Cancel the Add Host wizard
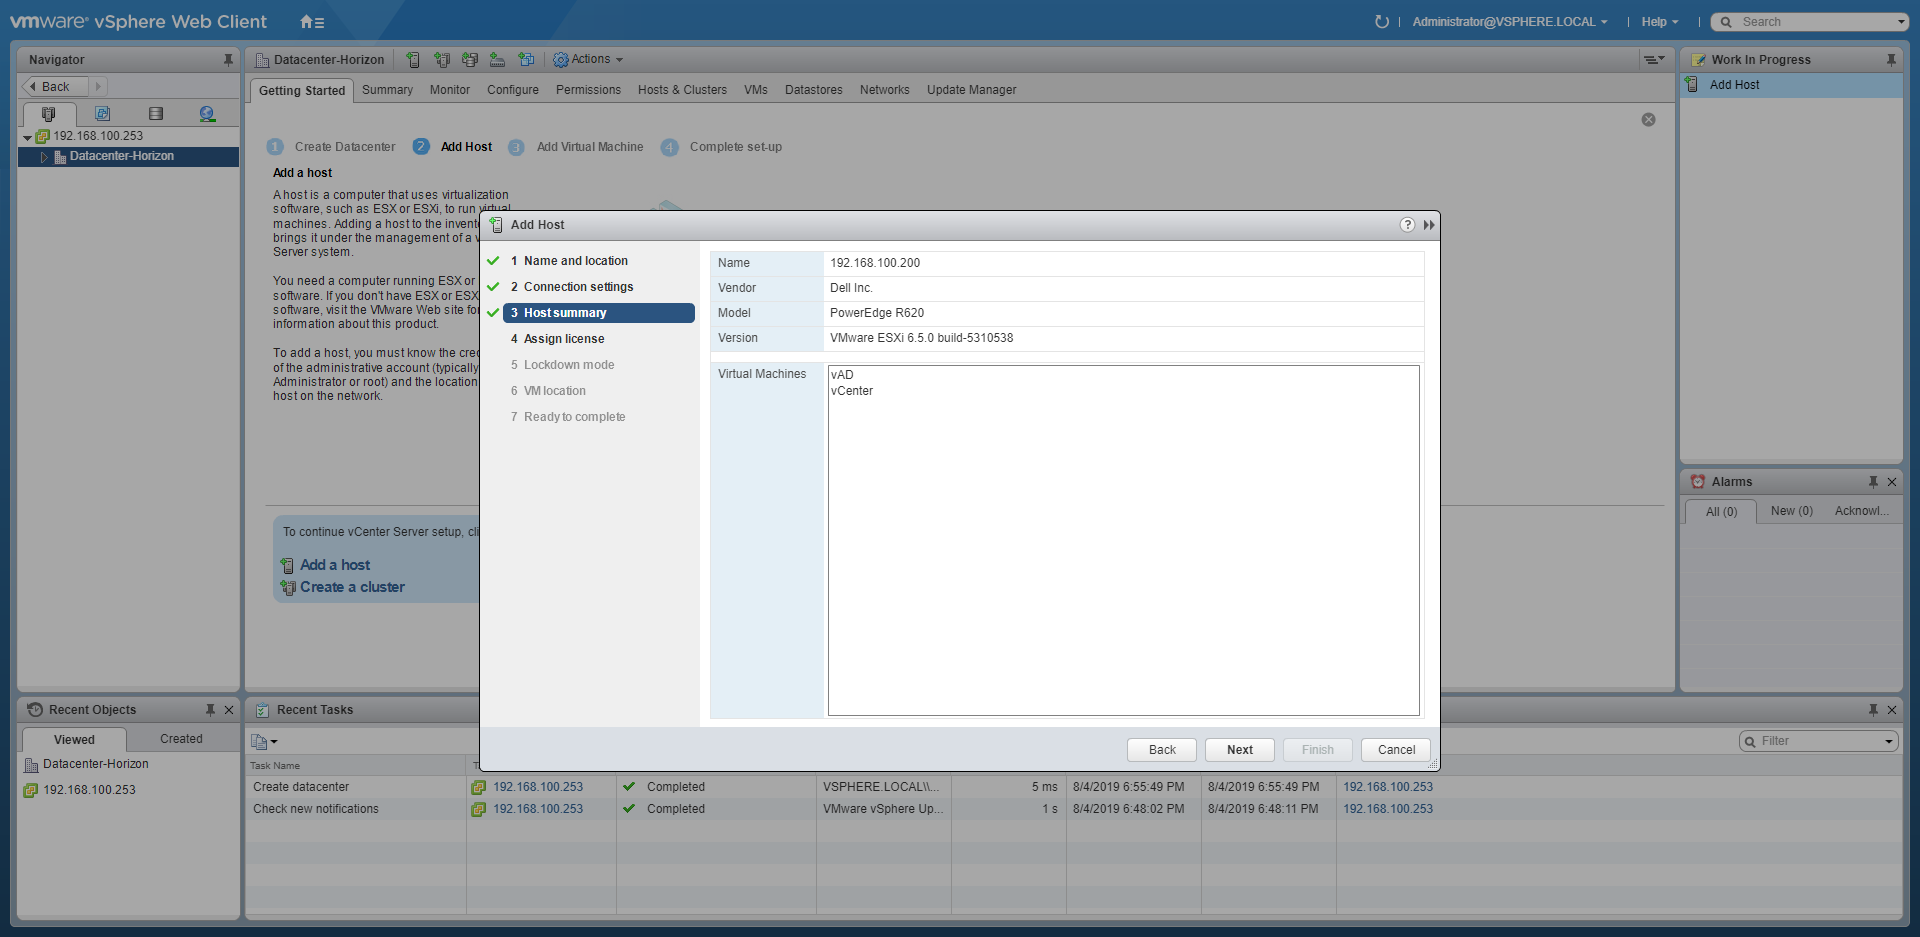The width and height of the screenshot is (1920, 937). 1396,750
